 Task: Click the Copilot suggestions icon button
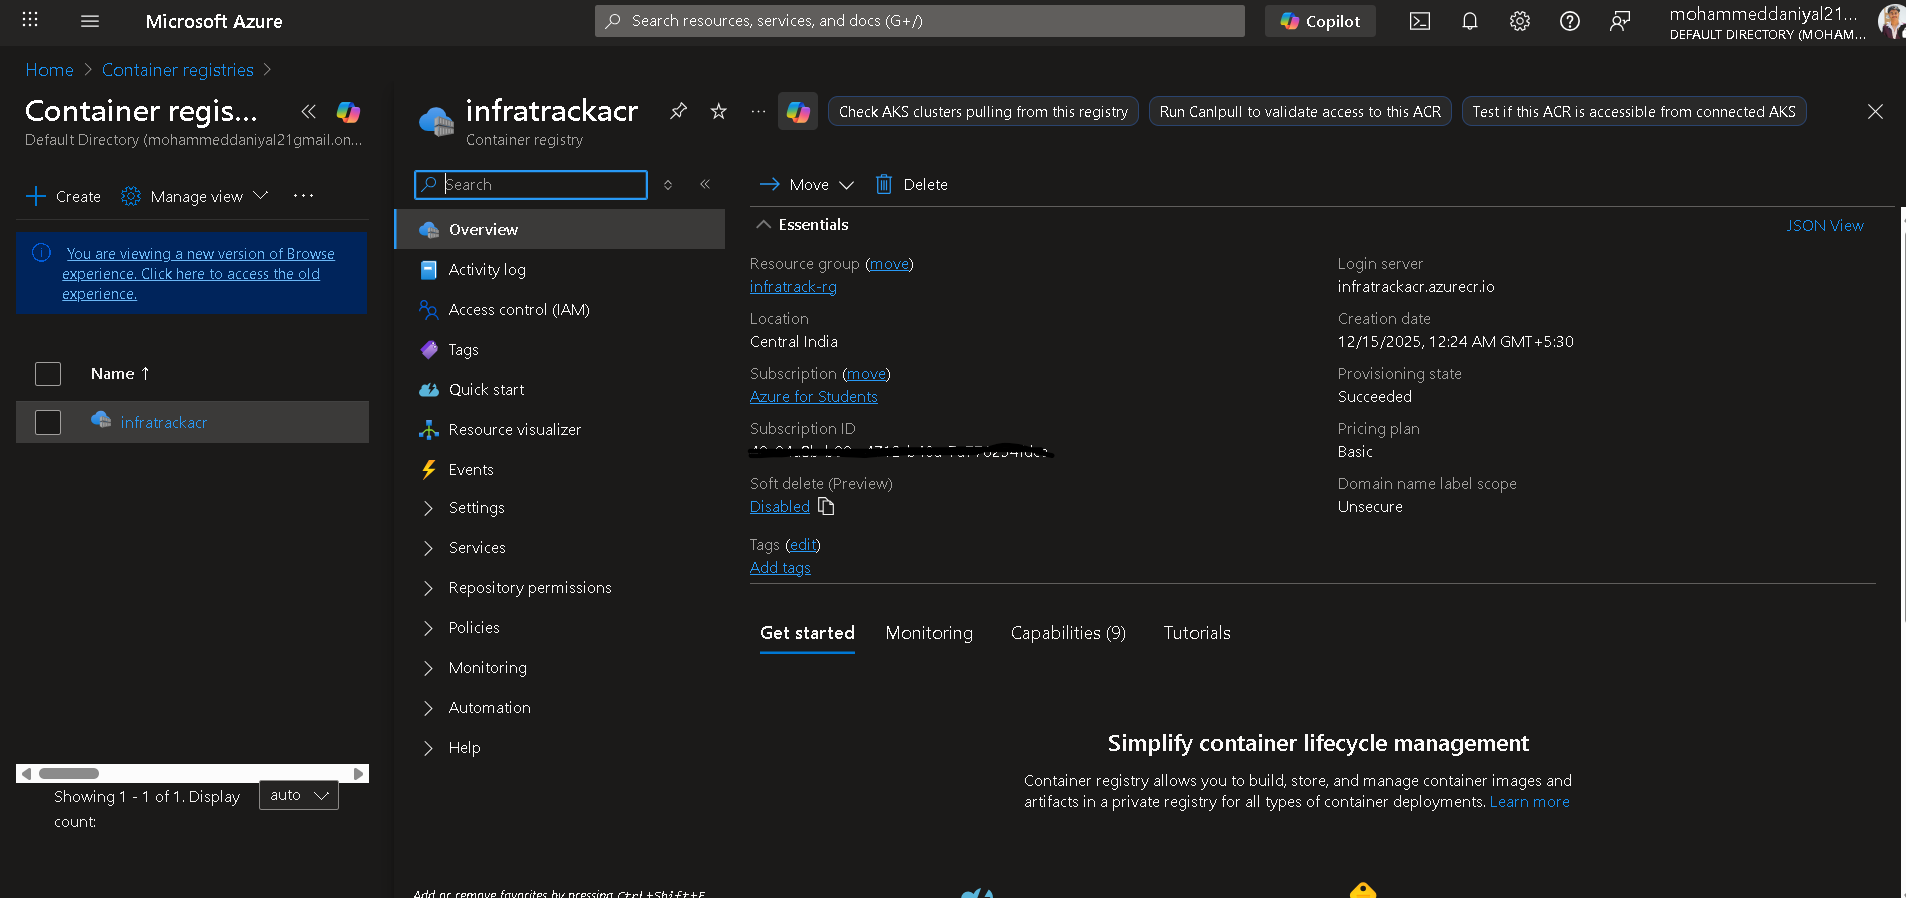click(x=798, y=112)
